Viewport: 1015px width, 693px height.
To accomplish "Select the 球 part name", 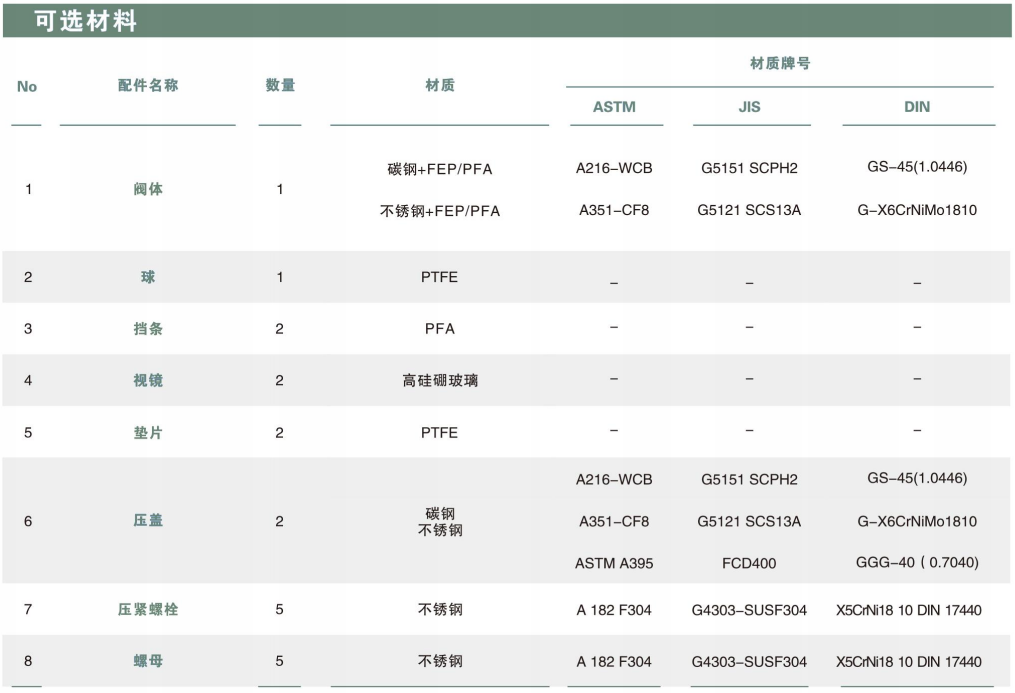I will point(148,277).
